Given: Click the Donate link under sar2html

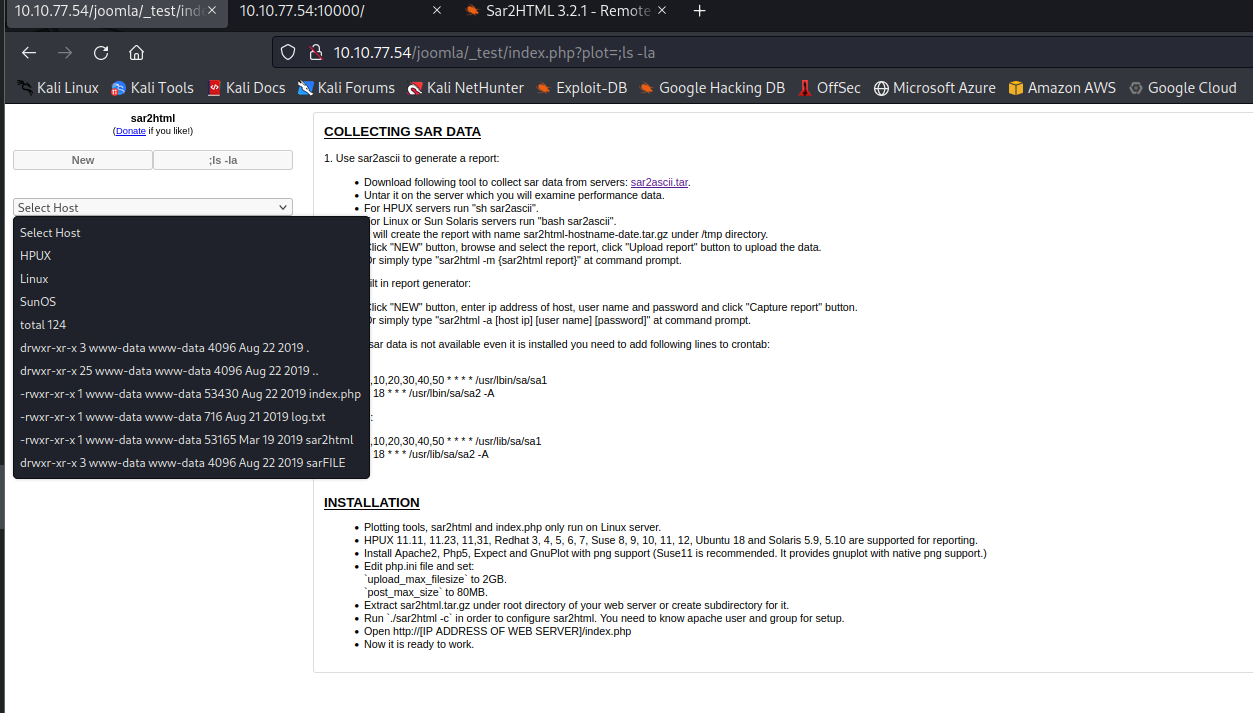Looking at the screenshot, I should click(x=130, y=130).
